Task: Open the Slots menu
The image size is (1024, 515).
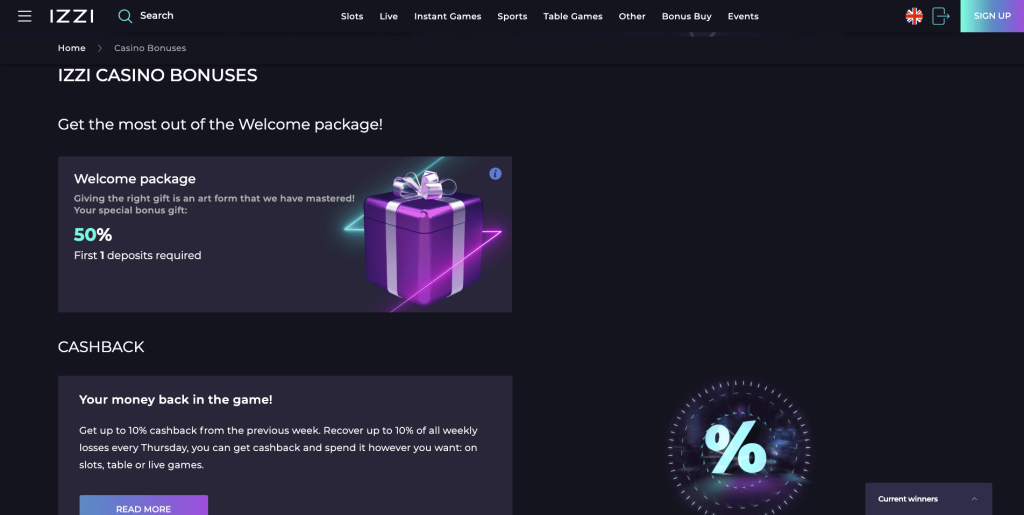Action: click(352, 17)
